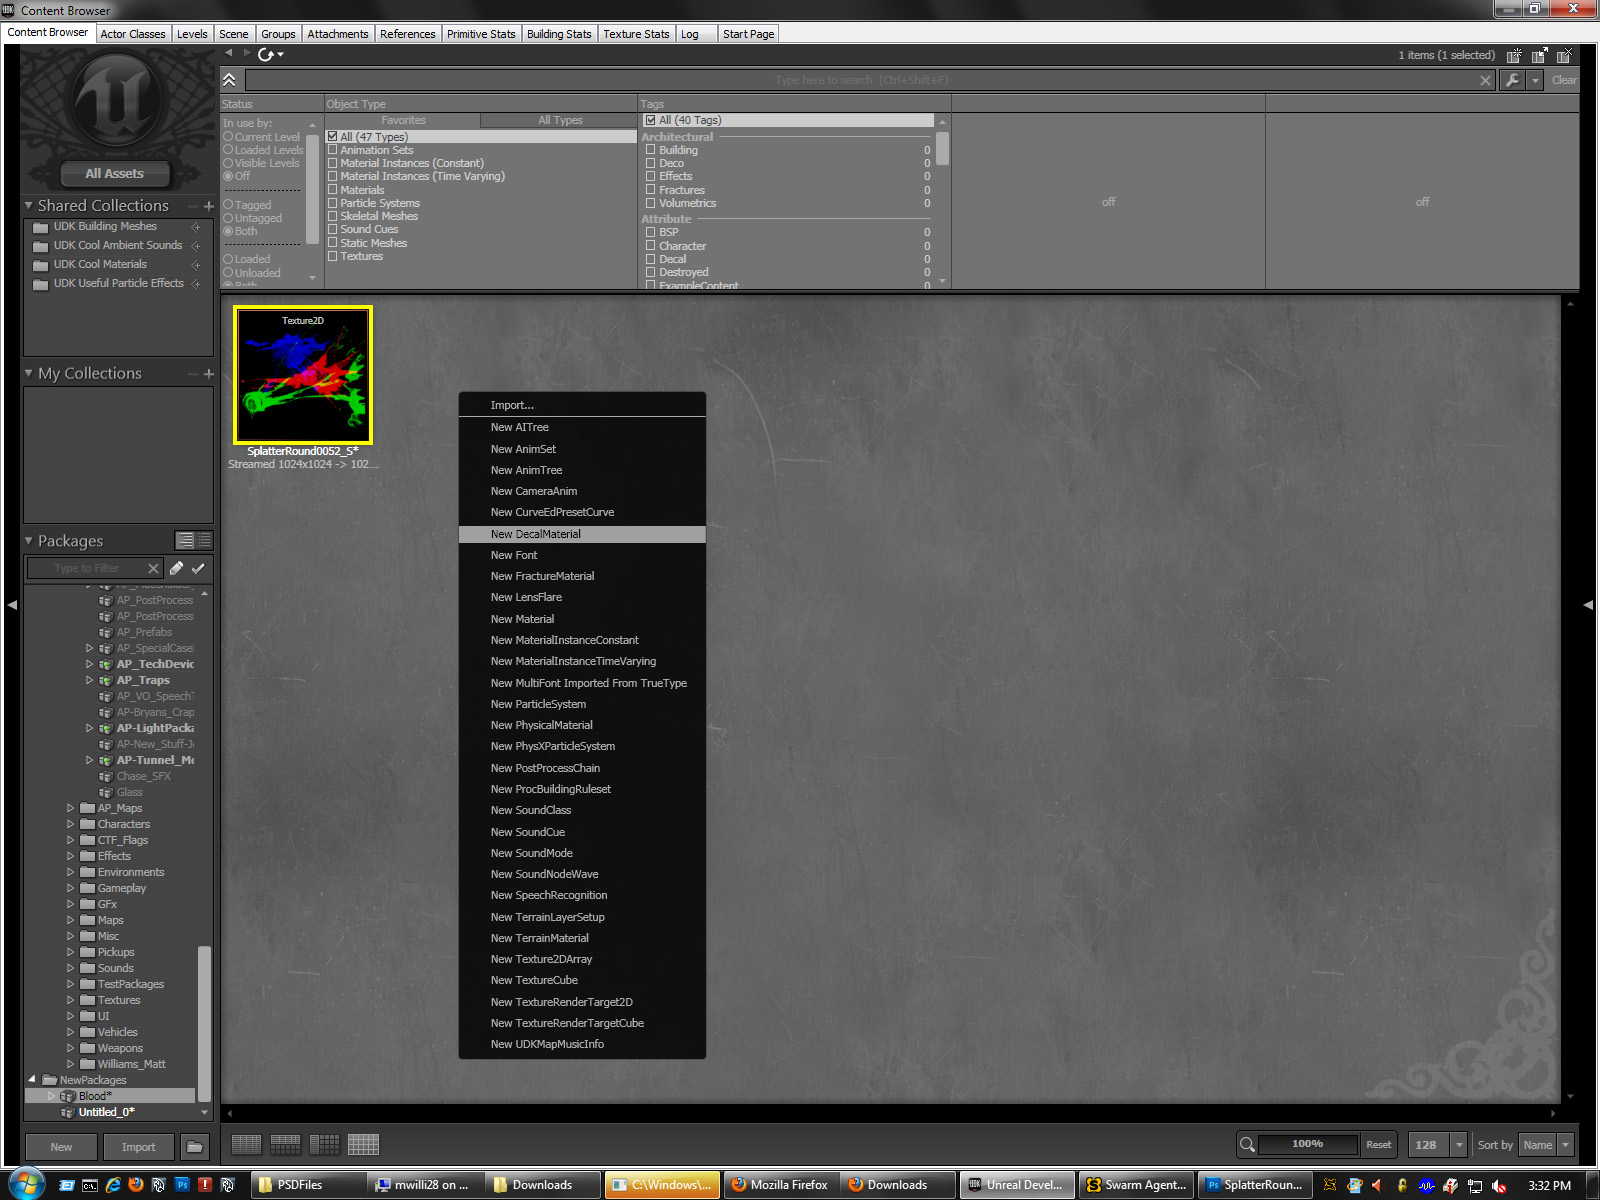1600x1200 pixels.
Task: Click the Clear search button
Action: tap(1564, 80)
